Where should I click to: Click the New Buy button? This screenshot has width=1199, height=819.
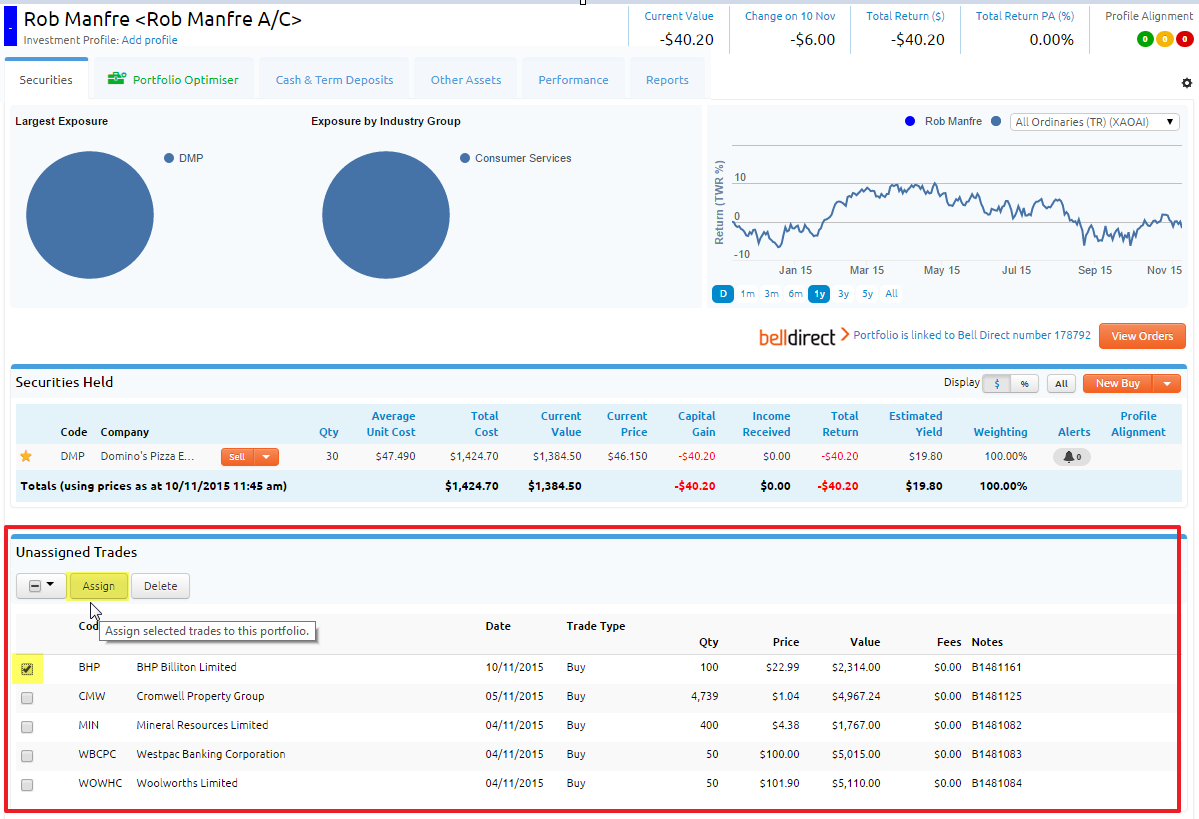point(1118,384)
